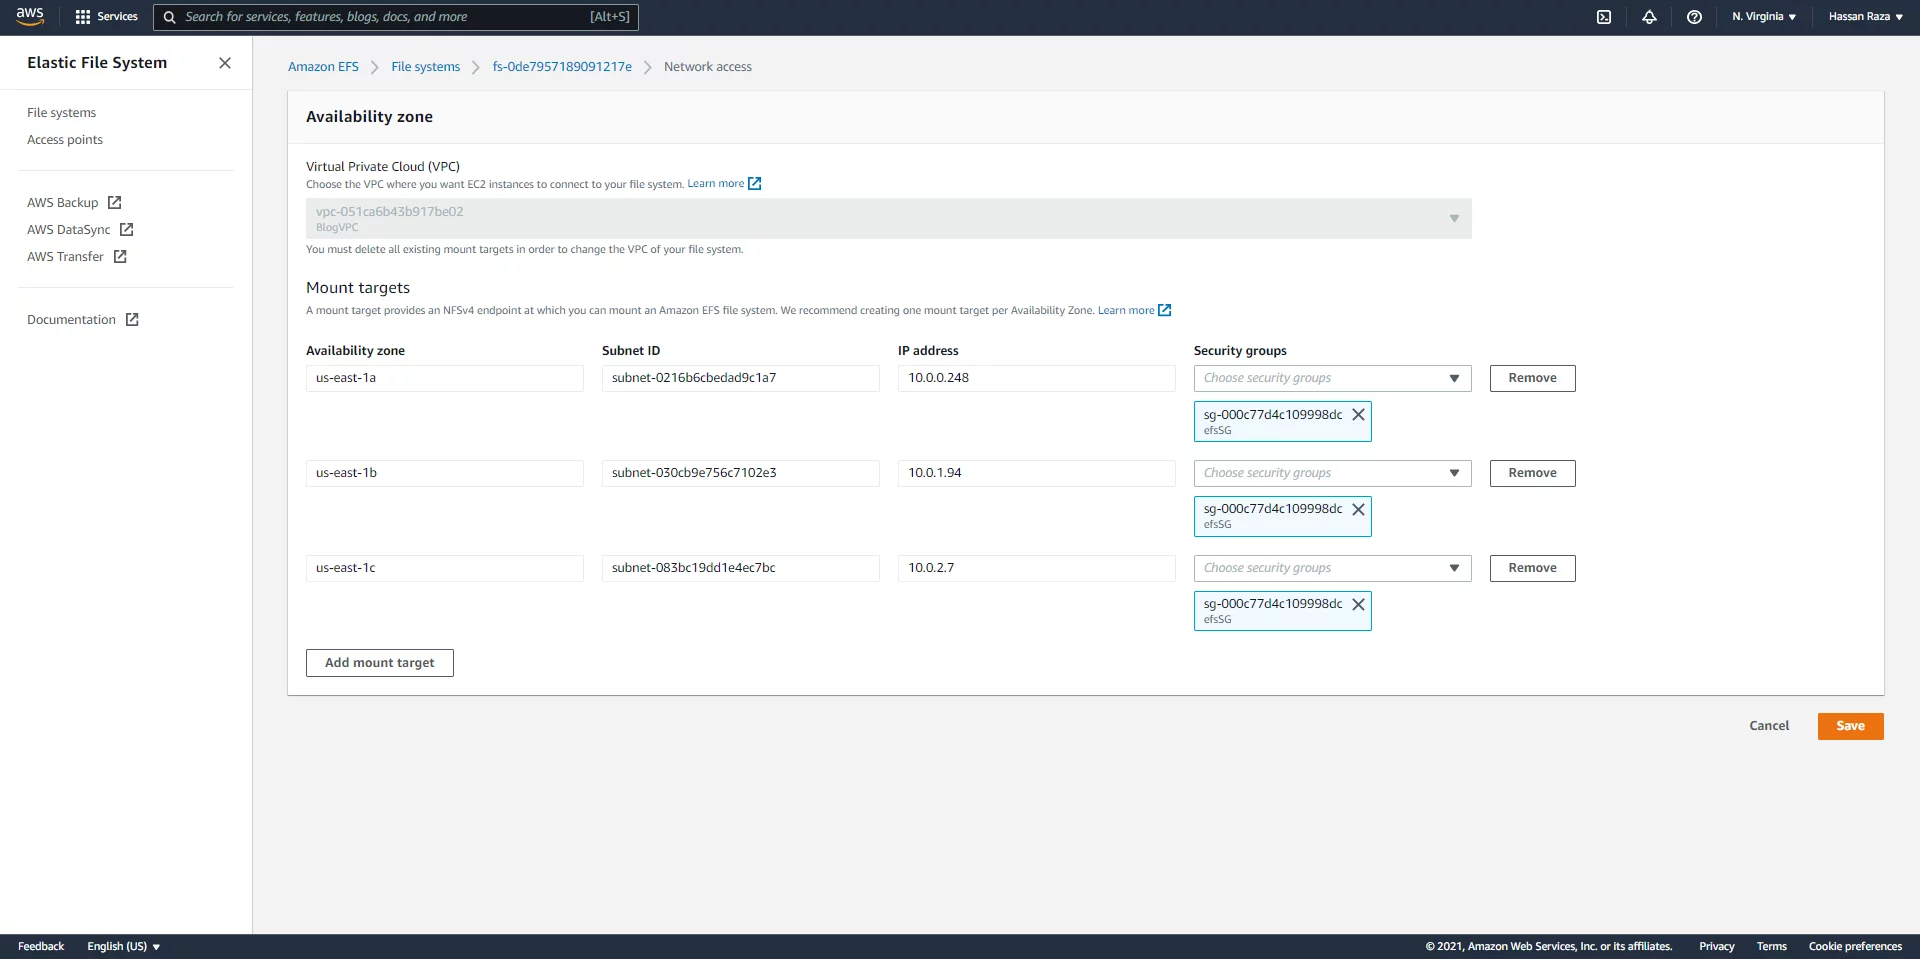Click the external link icon beside Mount targets Learn more
1920x959 pixels.
1164,311
